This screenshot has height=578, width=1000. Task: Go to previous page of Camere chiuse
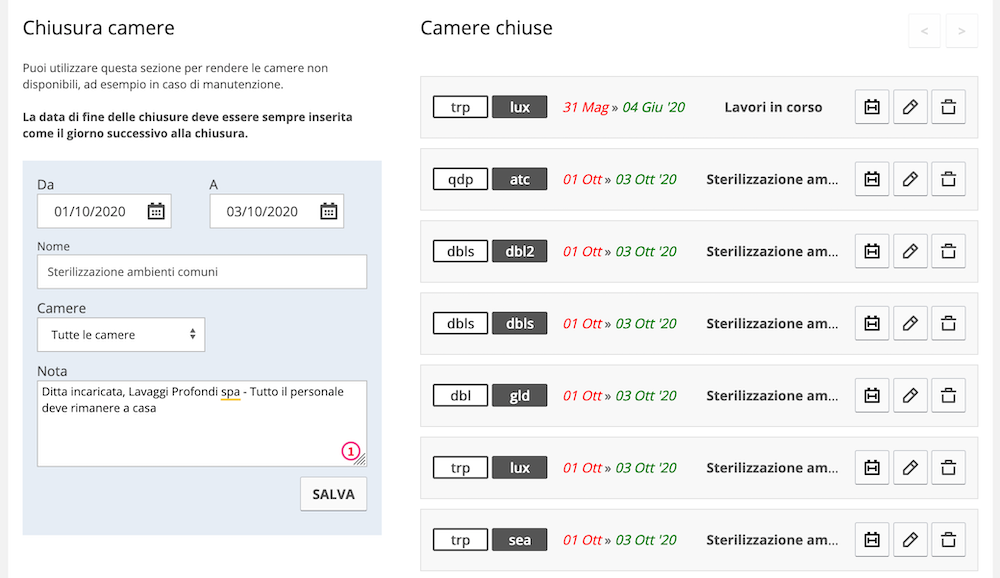[x=924, y=31]
